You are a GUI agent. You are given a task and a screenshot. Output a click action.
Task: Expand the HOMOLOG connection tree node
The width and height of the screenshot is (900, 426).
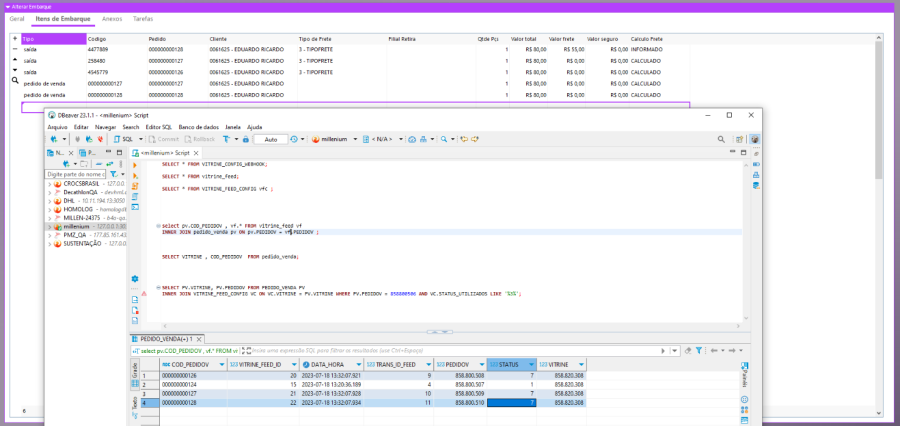tap(50, 208)
